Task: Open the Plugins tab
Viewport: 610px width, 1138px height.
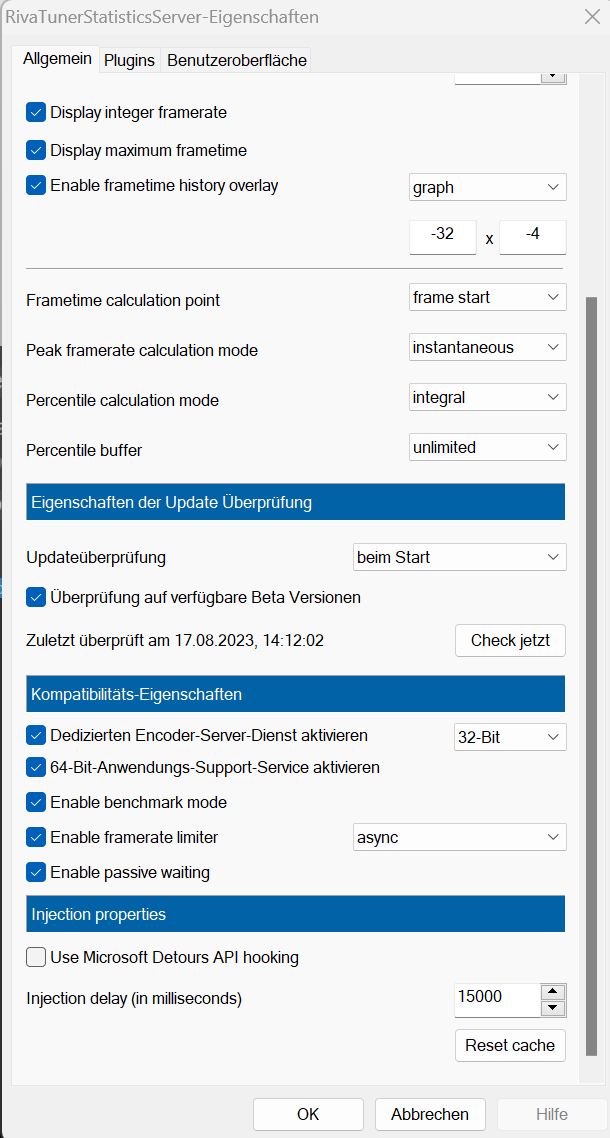Action: coord(129,61)
